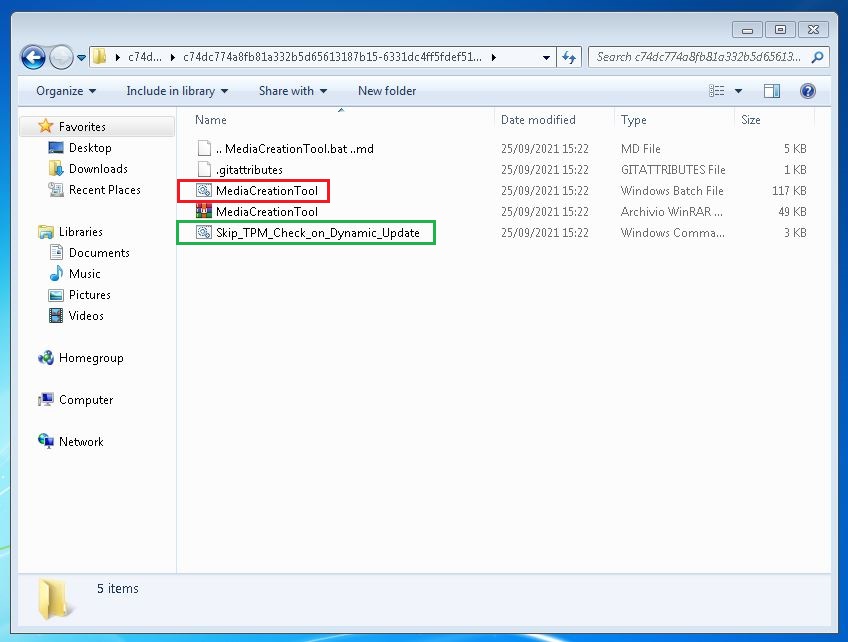The image size is (848, 642).
Task: Expand the arrow after c74d... breadcrumb
Action: pyautogui.click(x=173, y=57)
